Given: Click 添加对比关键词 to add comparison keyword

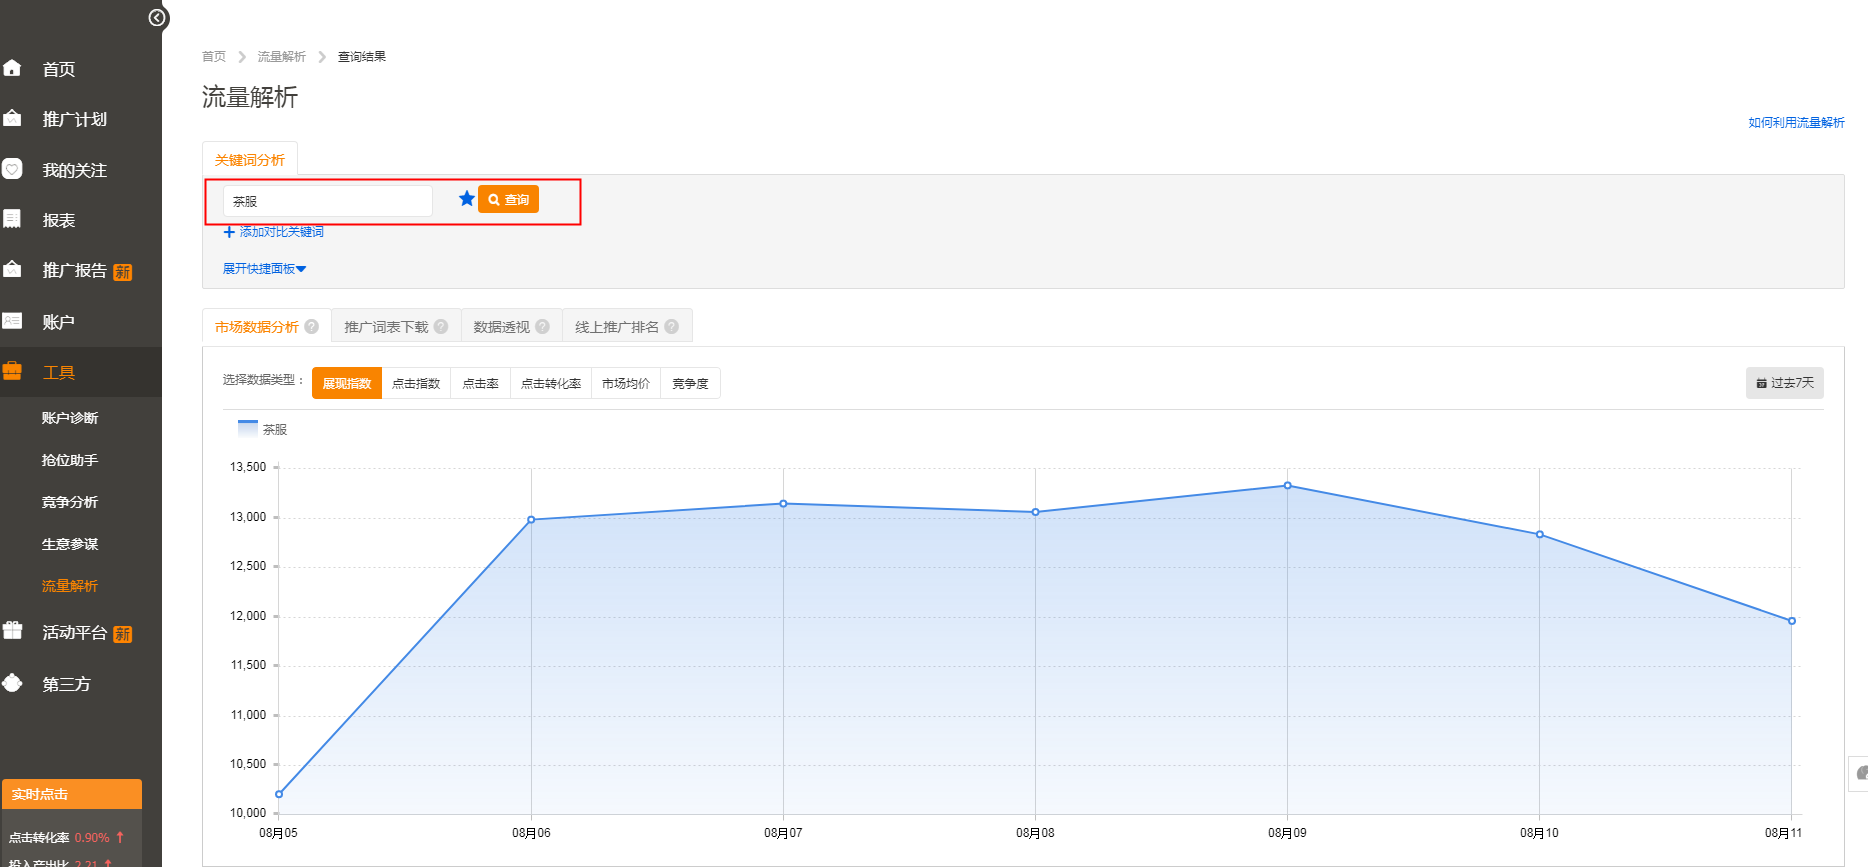Looking at the screenshot, I should point(274,232).
